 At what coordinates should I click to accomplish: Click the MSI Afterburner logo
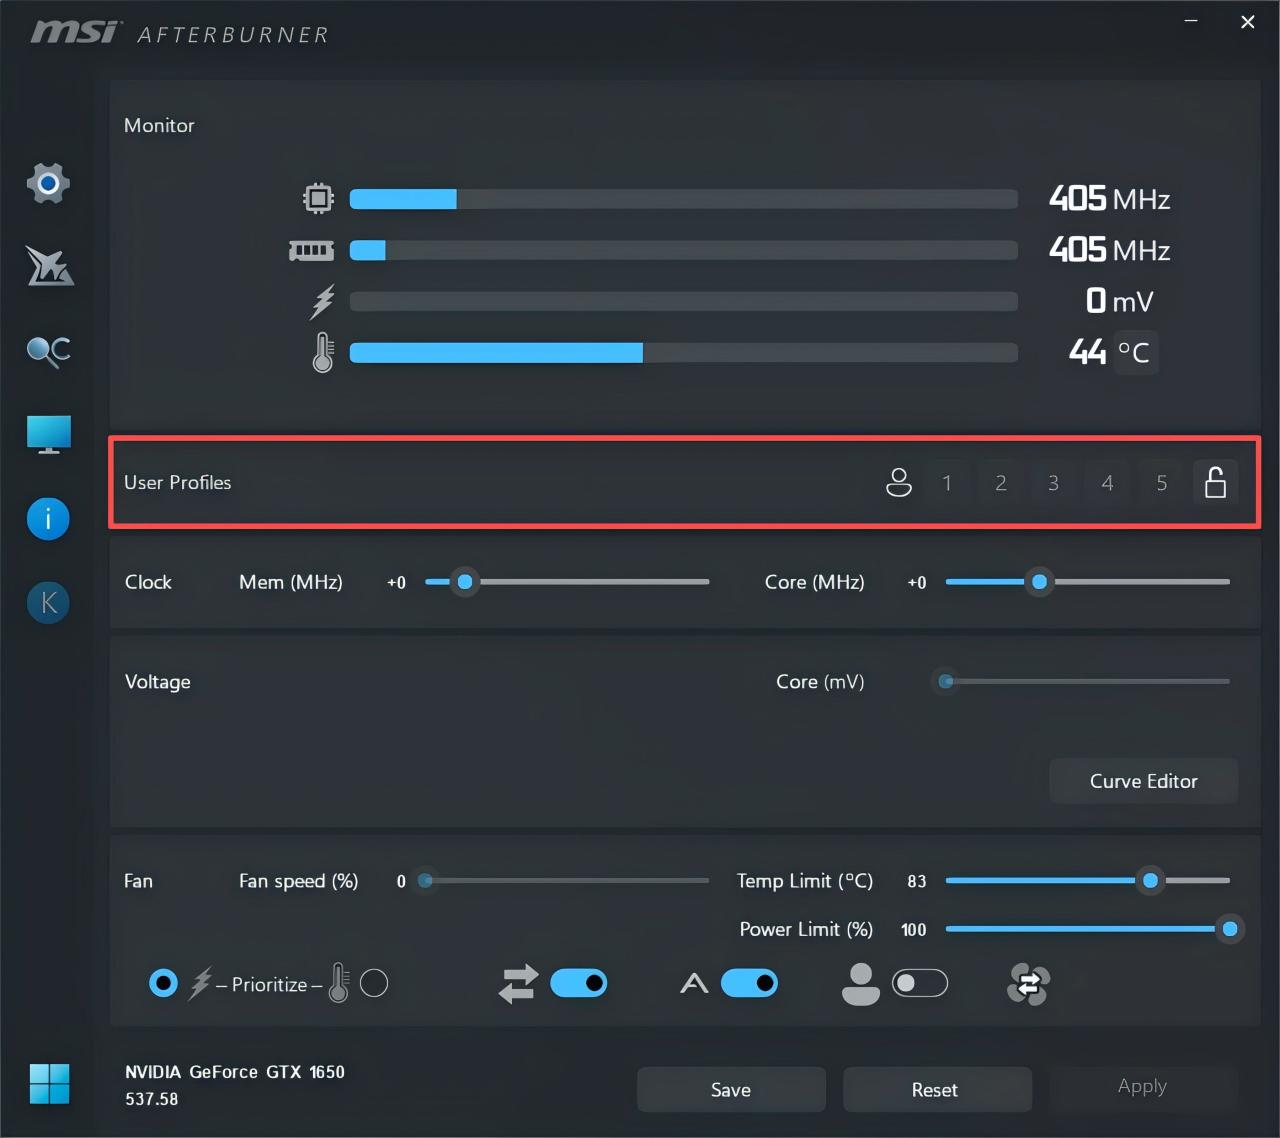(180, 33)
